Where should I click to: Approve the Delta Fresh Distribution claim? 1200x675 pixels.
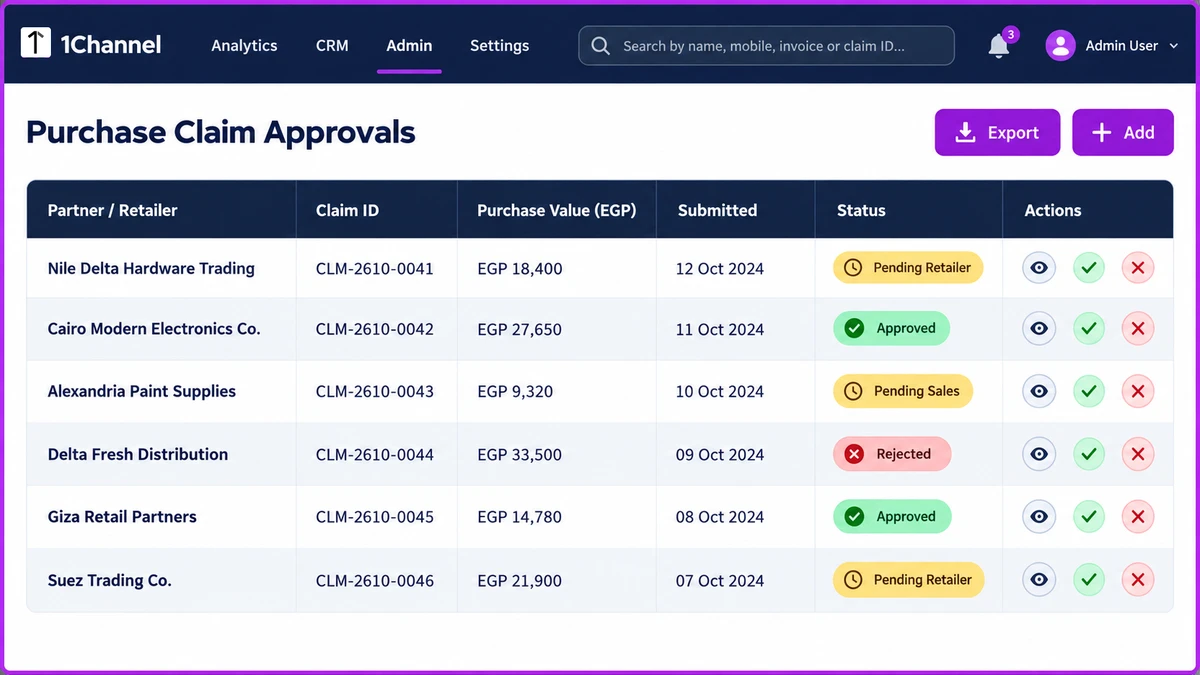1089,454
